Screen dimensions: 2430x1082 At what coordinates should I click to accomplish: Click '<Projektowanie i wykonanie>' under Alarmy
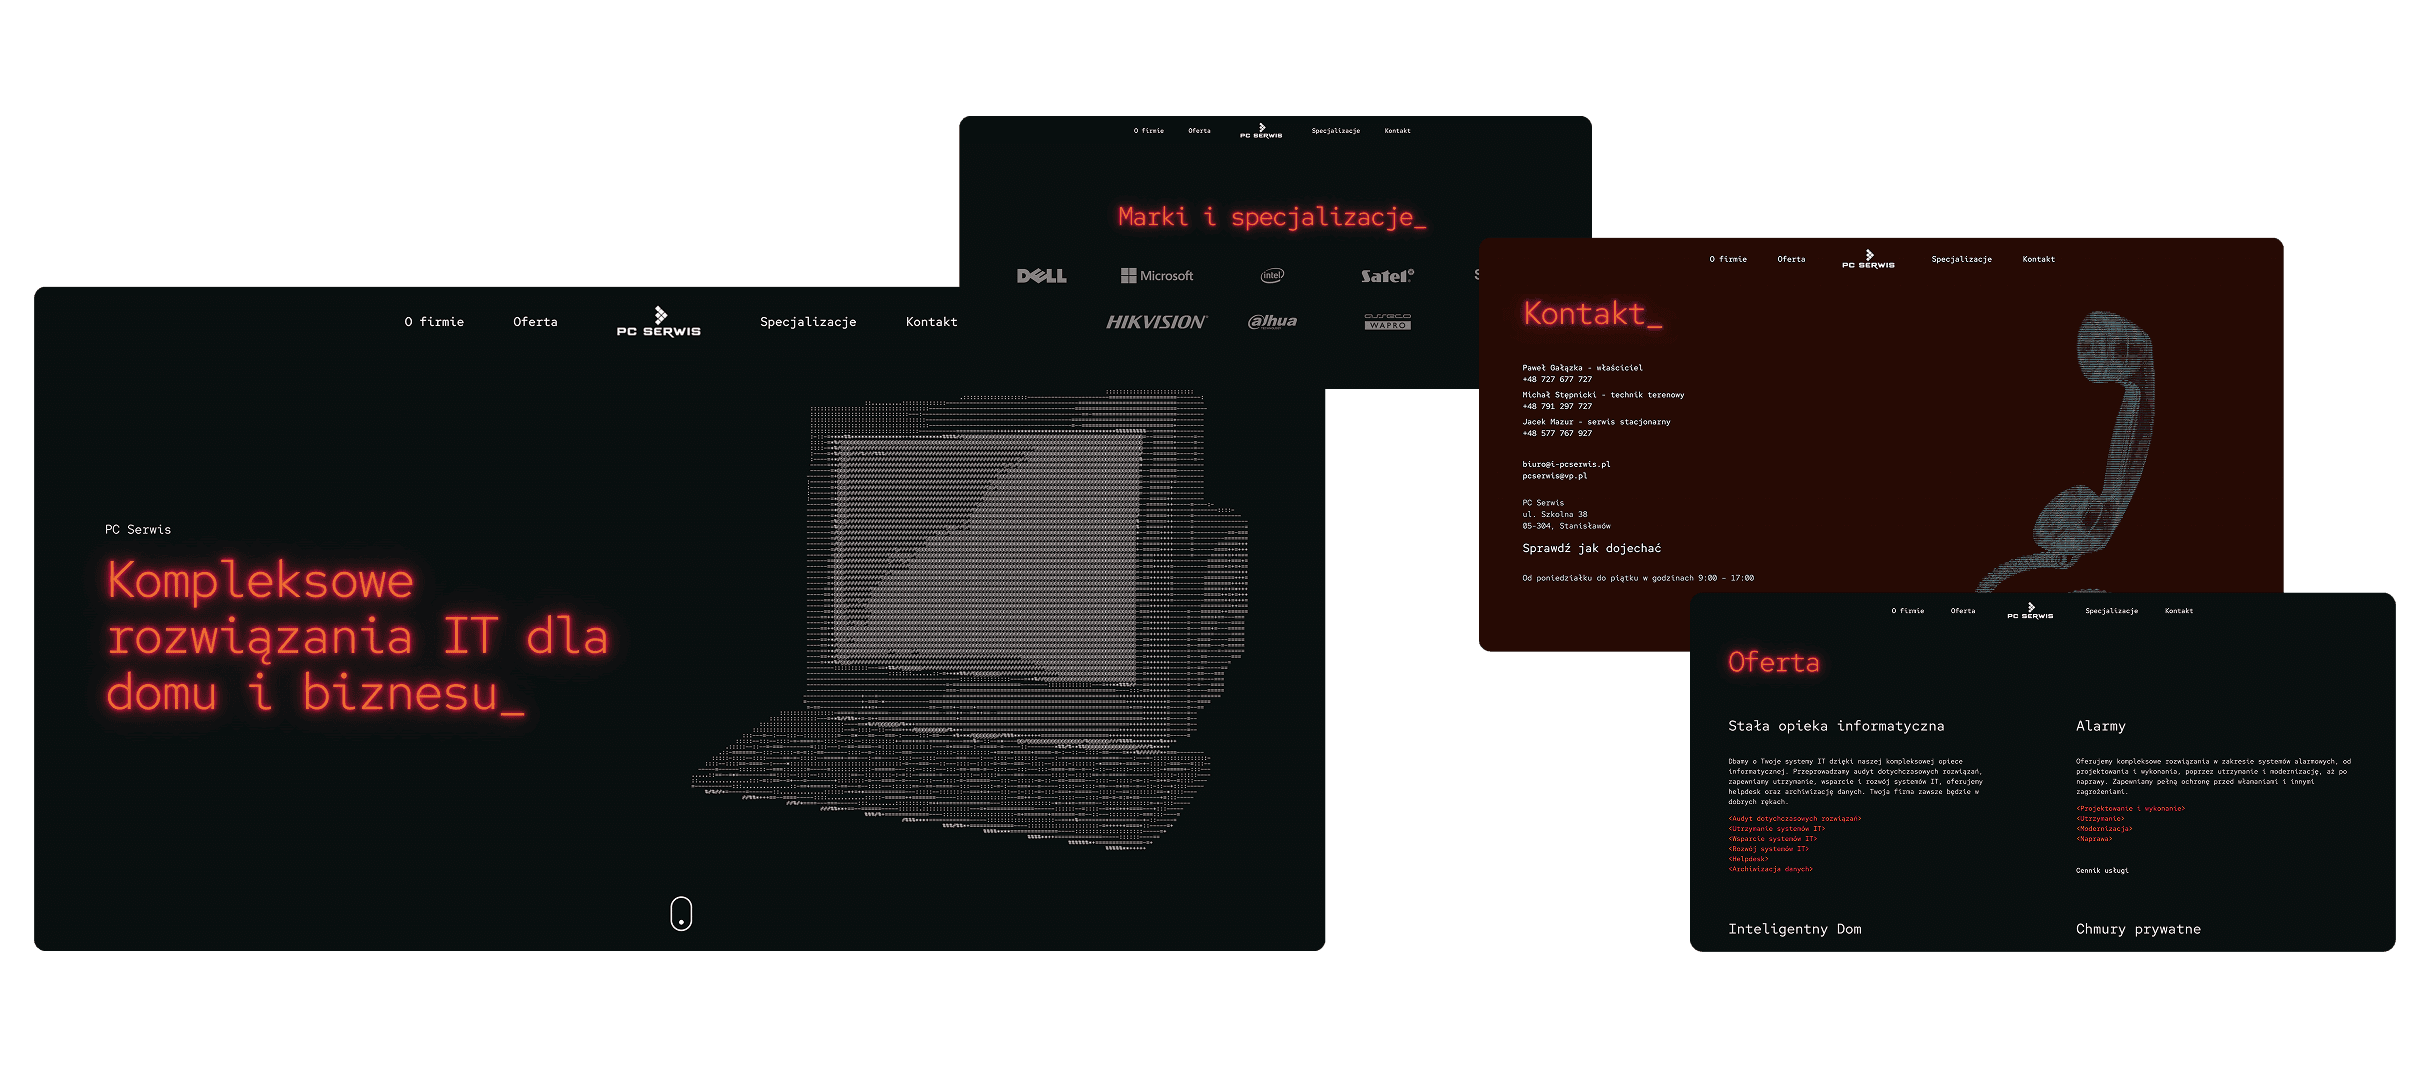coord(2131,808)
